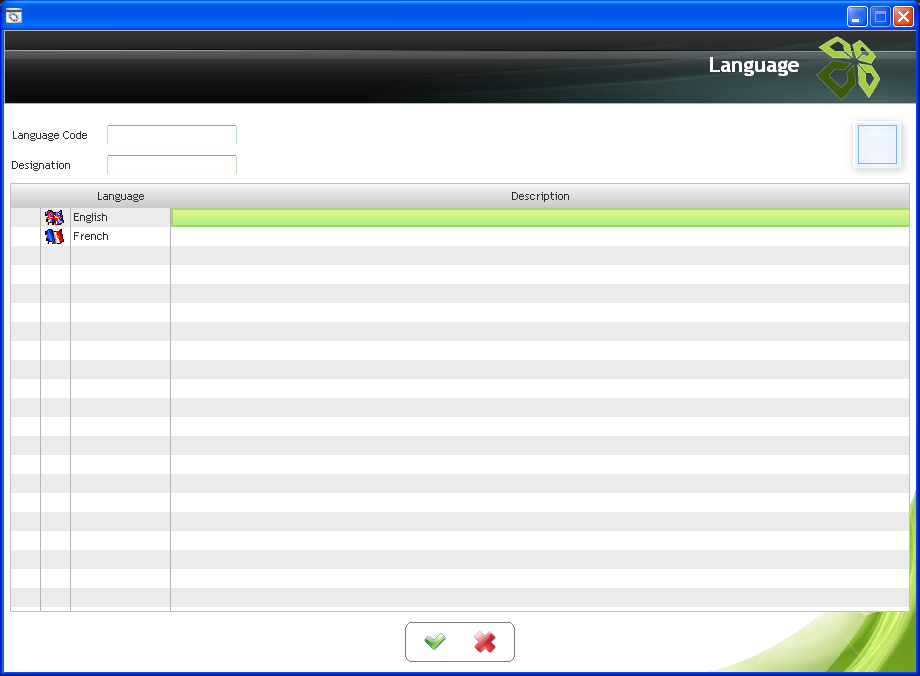Image resolution: width=920 pixels, height=676 pixels.
Task: Select the English flag icon
Action: click(x=55, y=217)
